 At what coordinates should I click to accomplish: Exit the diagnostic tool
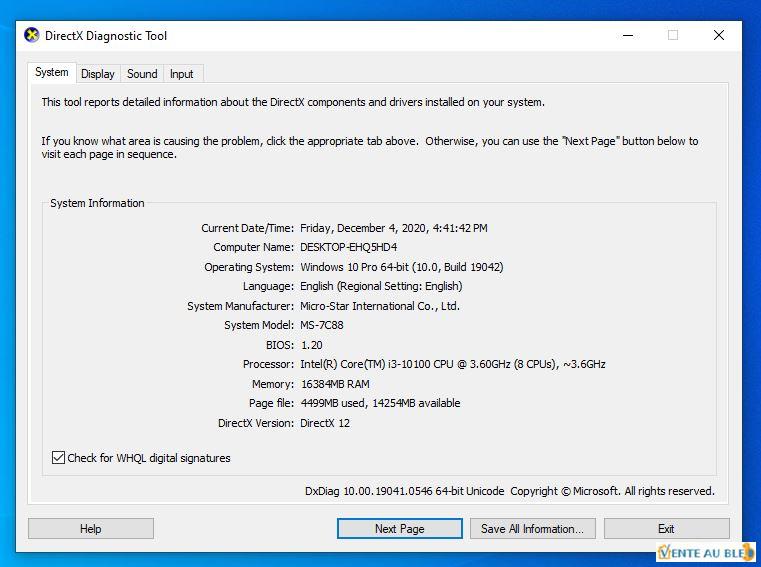point(666,529)
